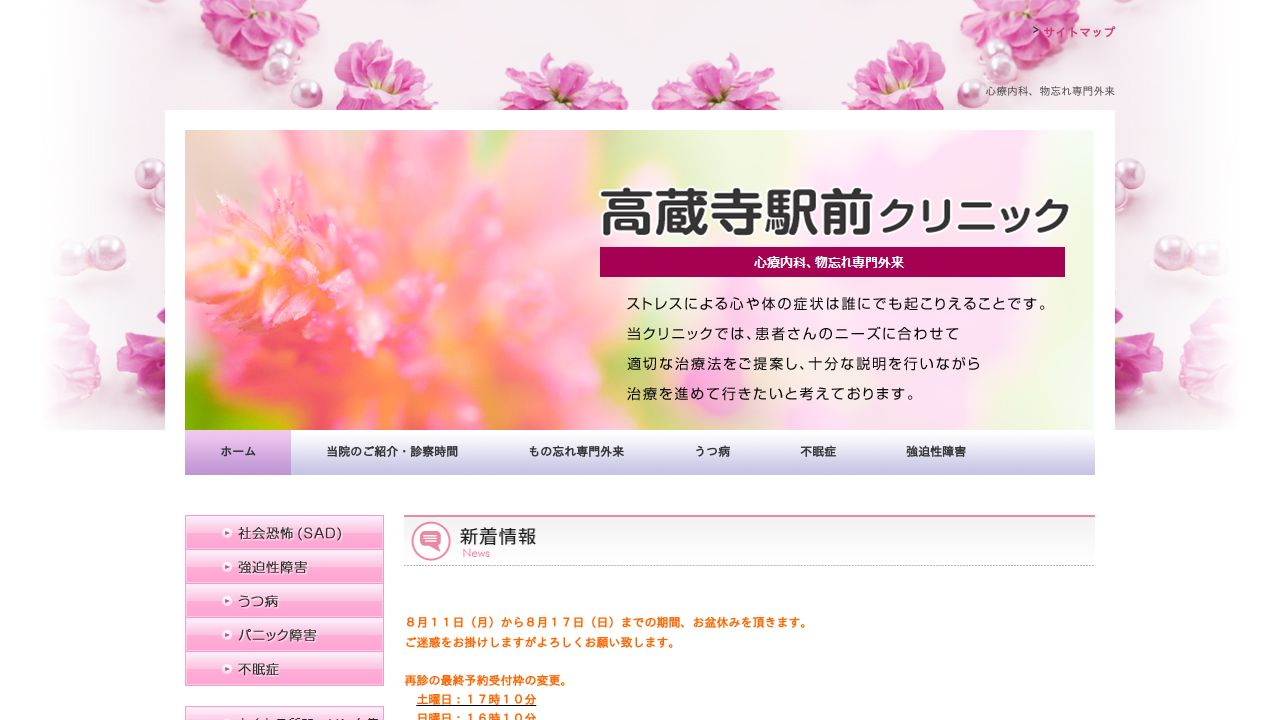This screenshot has width=1280, height=720.
Task: Click the speech bubble News icon
Action: [431, 541]
